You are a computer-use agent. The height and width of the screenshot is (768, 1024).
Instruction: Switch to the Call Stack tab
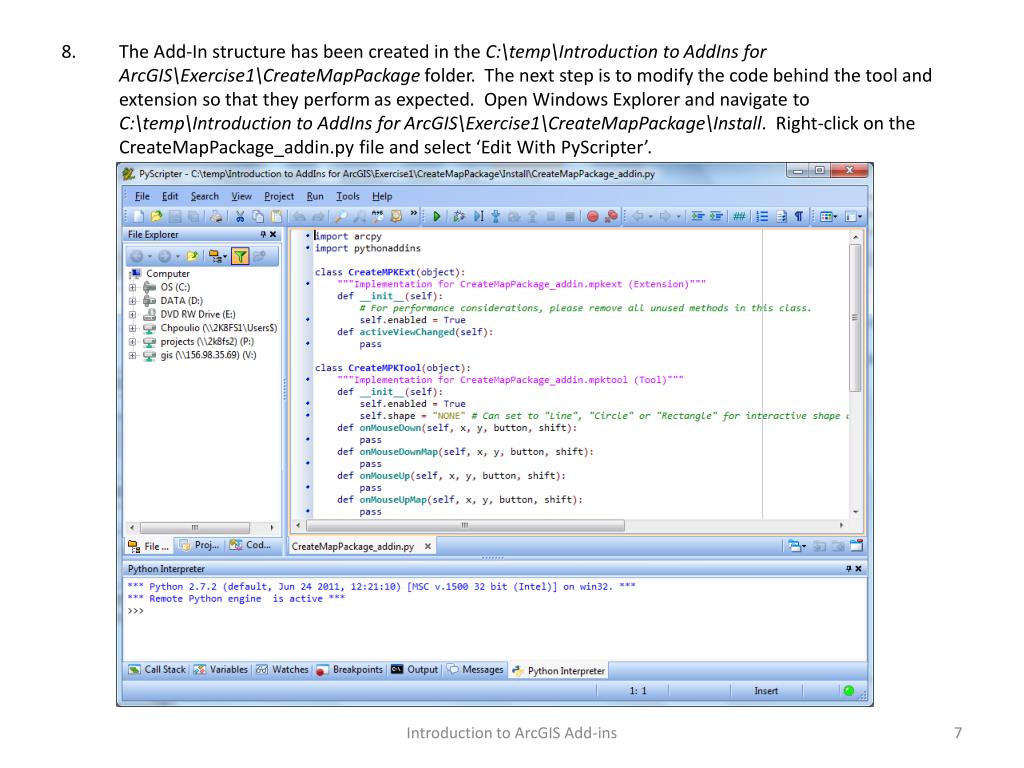tap(157, 669)
